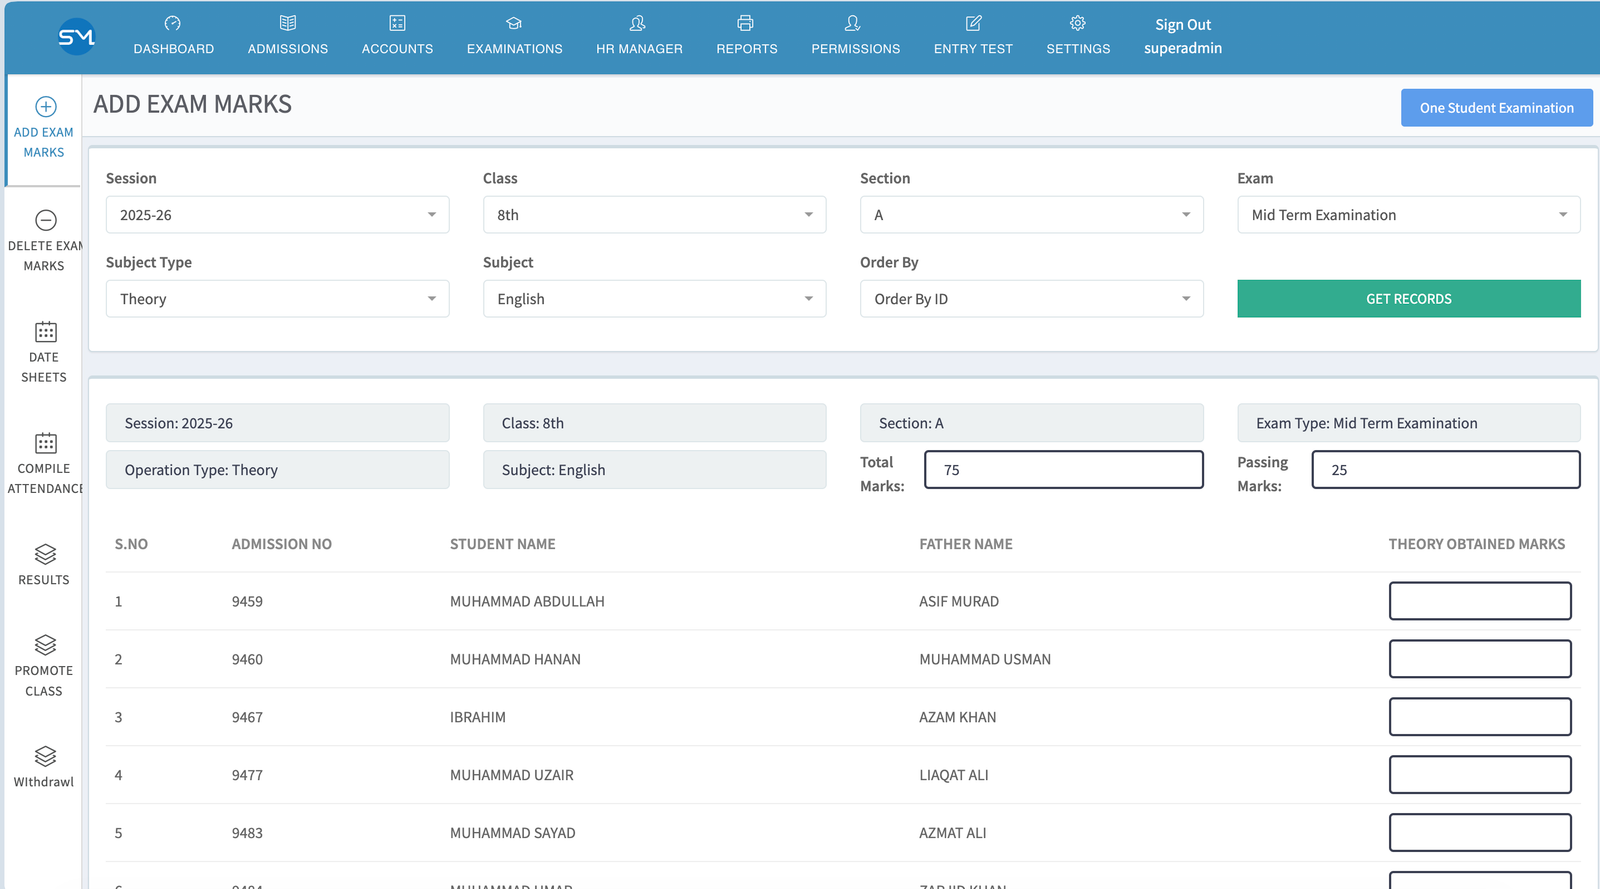Click the Delete Exam Marks minus icon
This screenshot has height=889, width=1600.
46,220
